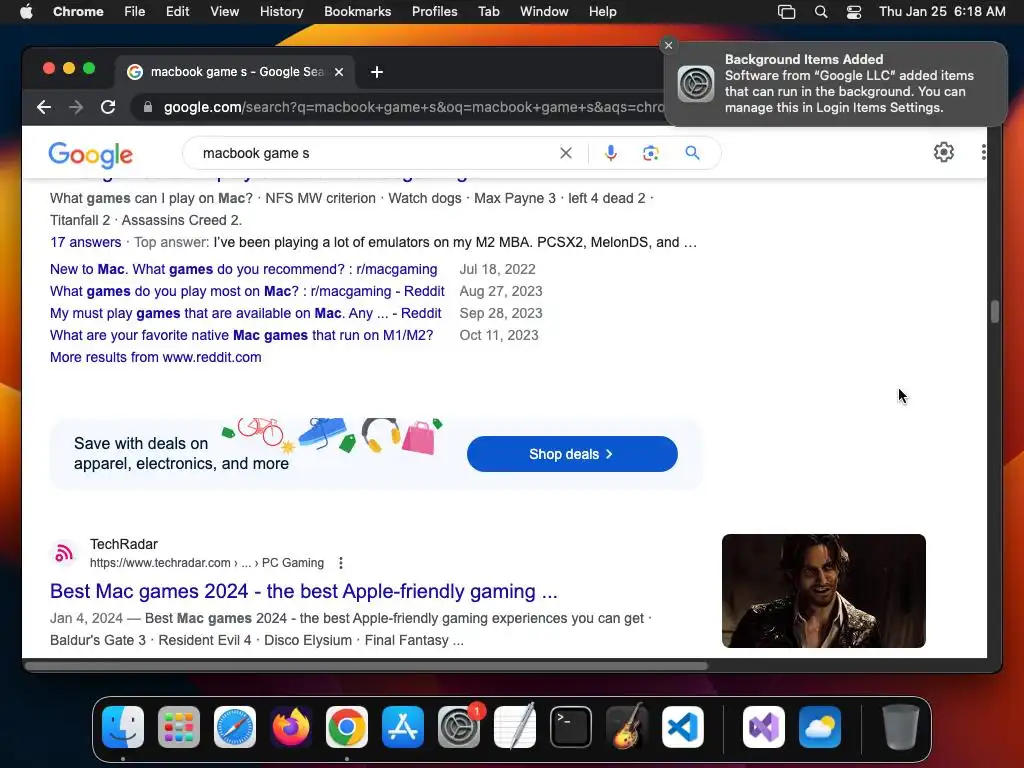Open Visual Studio purple icon in Dock

pyautogui.click(x=763, y=727)
